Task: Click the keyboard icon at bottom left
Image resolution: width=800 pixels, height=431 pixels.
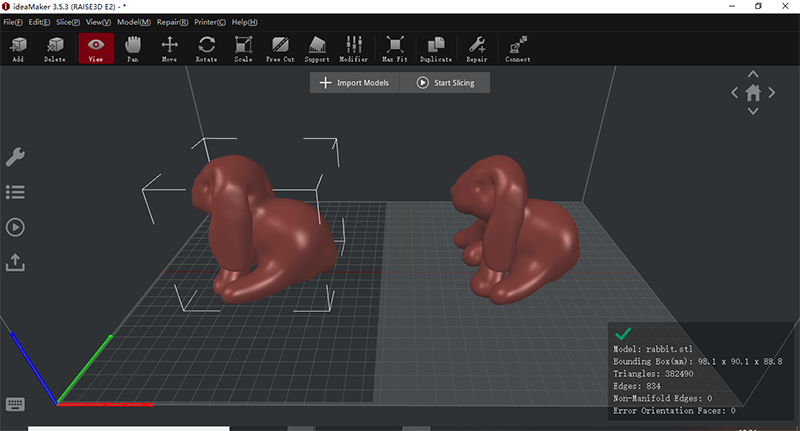Action: (x=15, y=404)
